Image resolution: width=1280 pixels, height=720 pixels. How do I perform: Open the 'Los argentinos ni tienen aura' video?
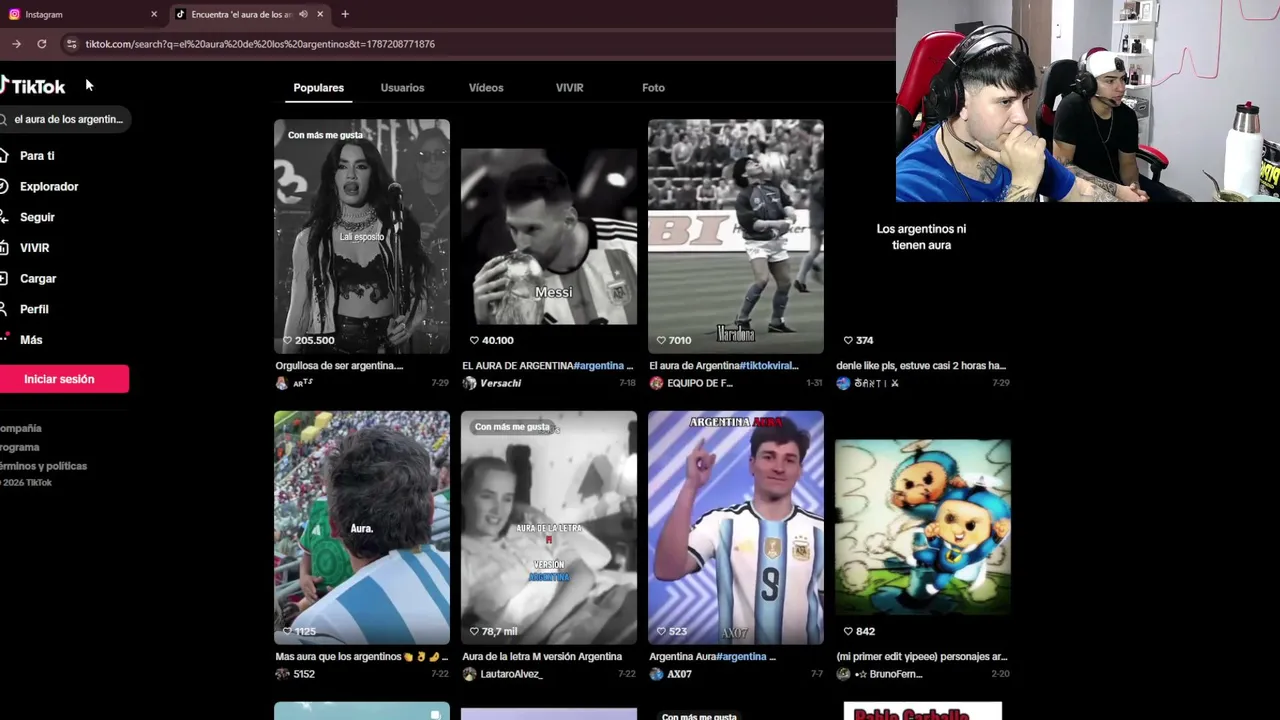pyautogui.click(x=923, y=236)
